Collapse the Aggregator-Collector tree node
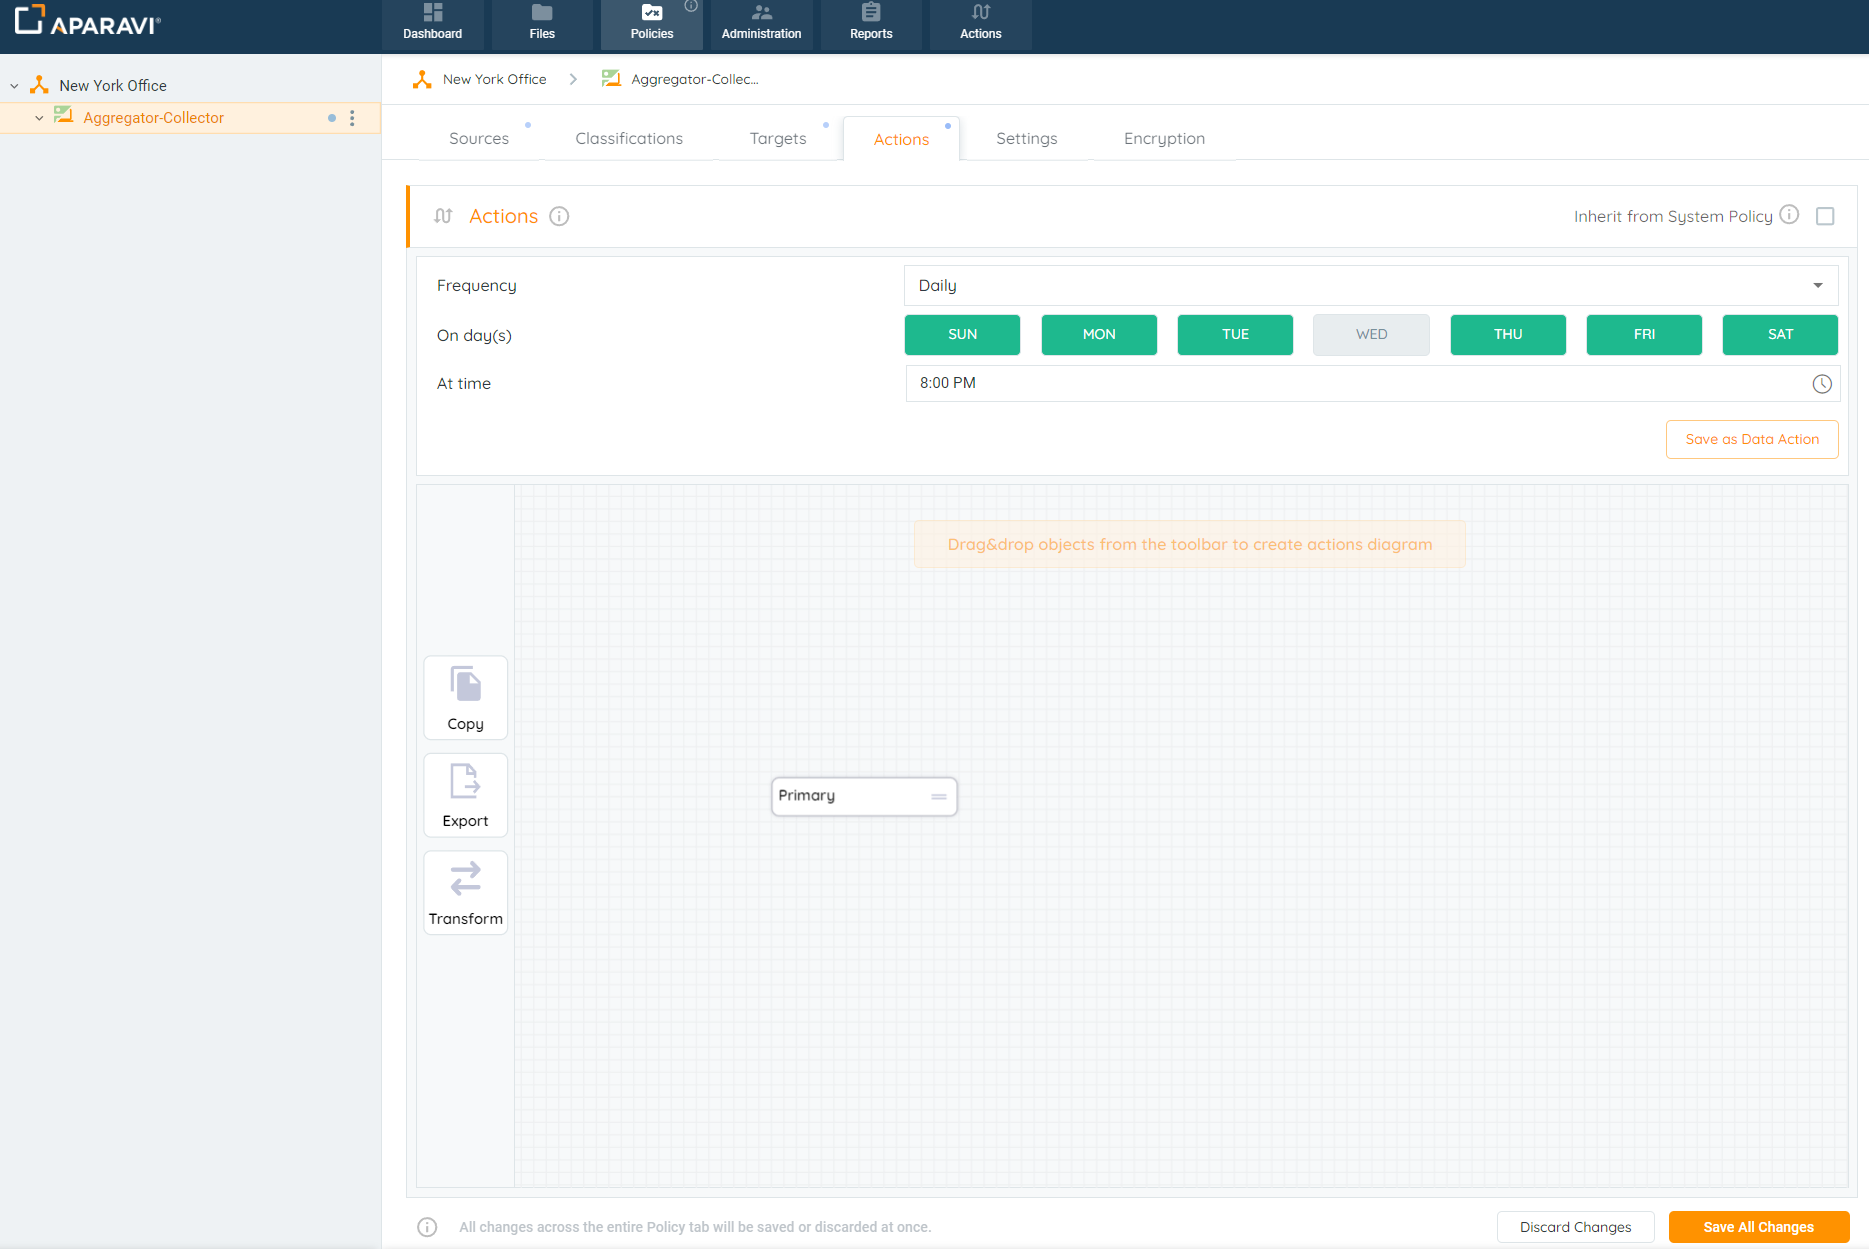Image resolution: width=1869 pixels, height=1249 pixels. pos(38,118)
